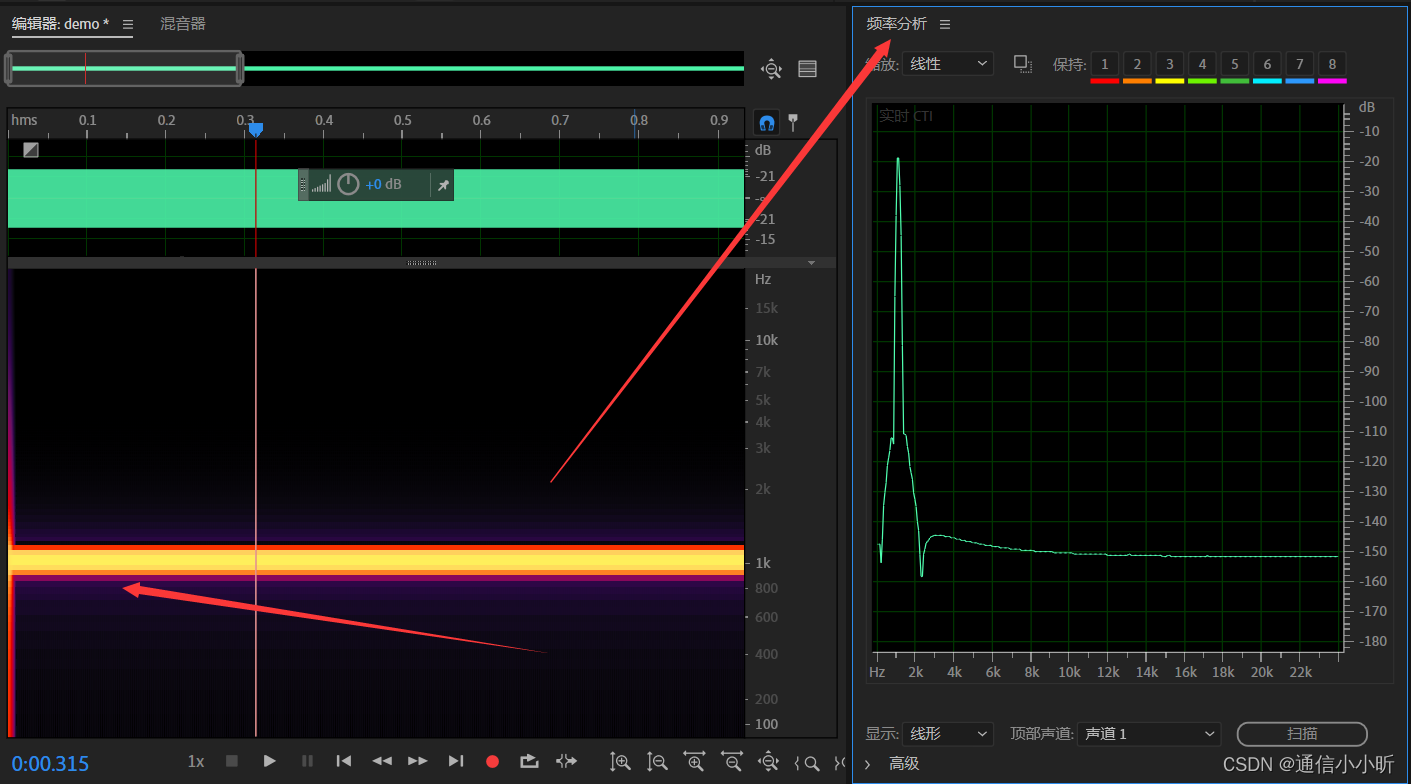Click the navigator left handle at top
This screenshot has height=784, width=1411.
8,68
